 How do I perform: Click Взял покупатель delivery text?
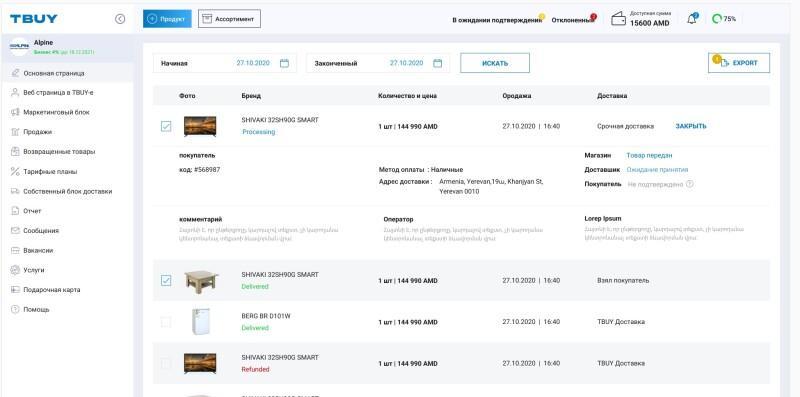pyautogui.click(x=623, y=281)
